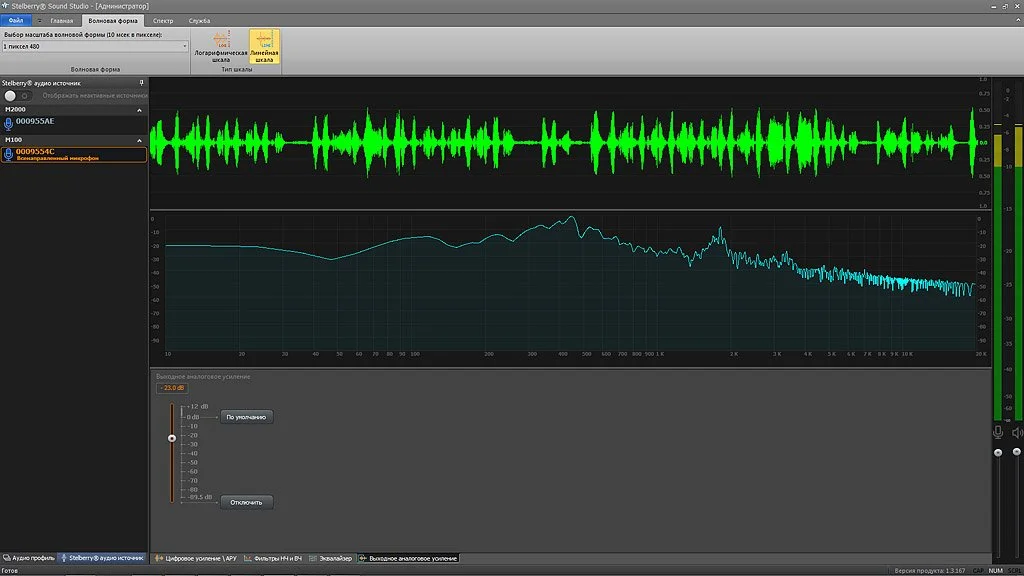Collapse the ribbon using the top-right chevron
The height and width of the screenshot is (576, 1024).
(x=1017, y=21)
